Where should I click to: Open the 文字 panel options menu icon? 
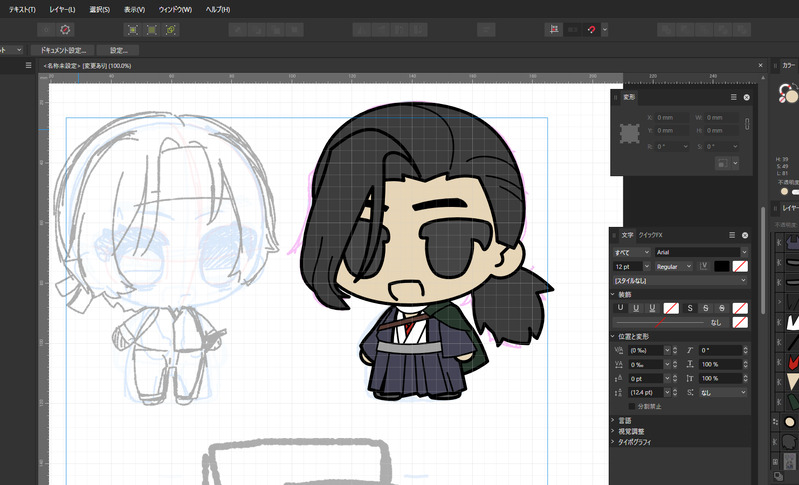(x=733, y=234)
